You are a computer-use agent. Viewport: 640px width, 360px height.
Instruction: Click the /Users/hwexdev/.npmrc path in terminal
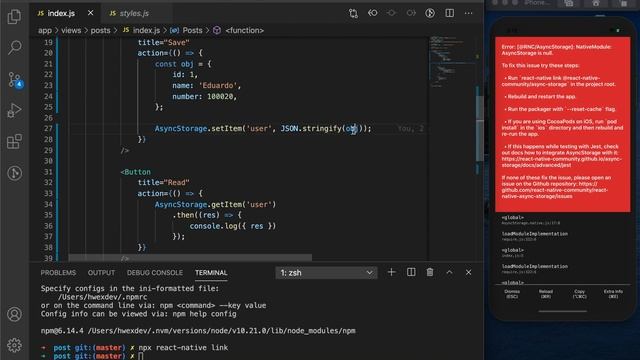click(x=102, y=297)
